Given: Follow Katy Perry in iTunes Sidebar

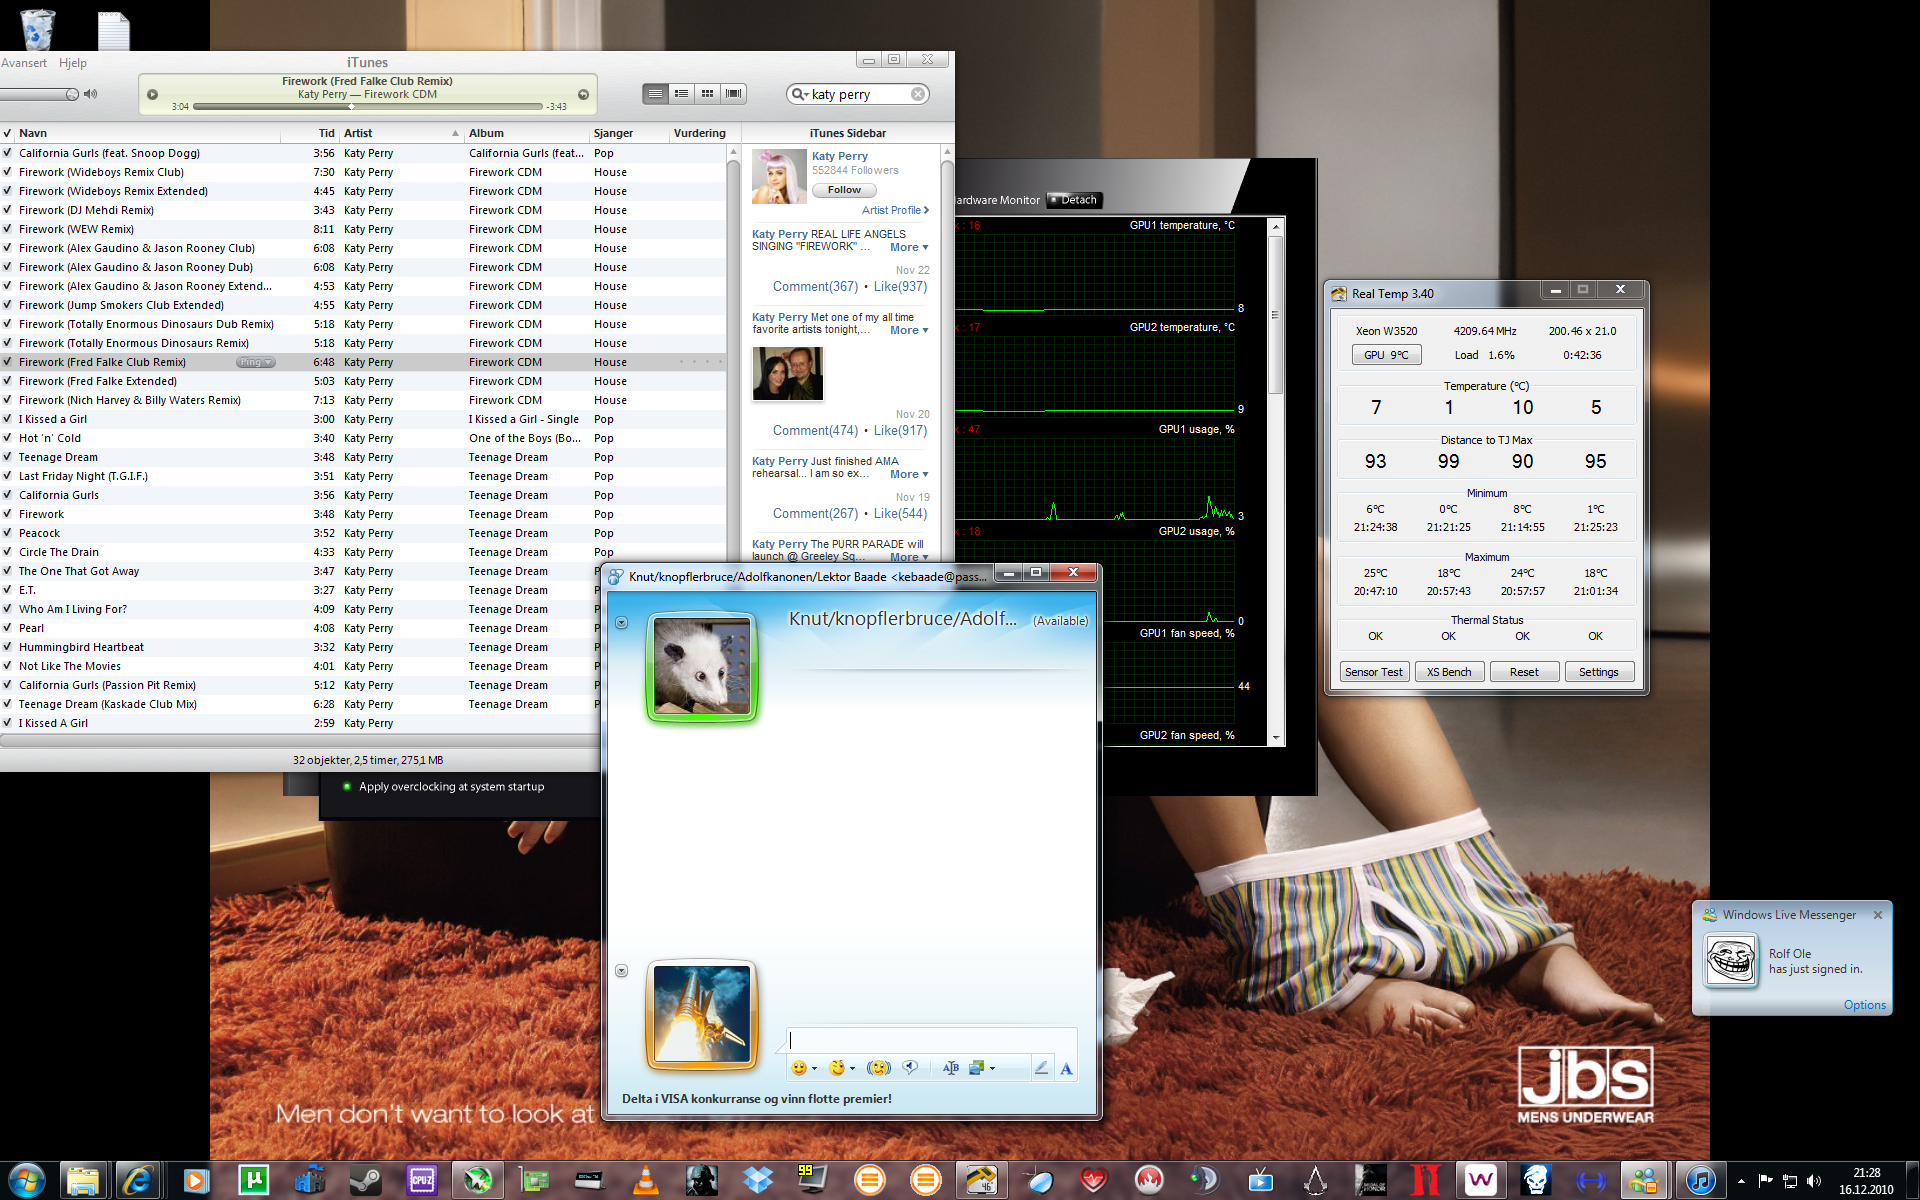Looking at the screenshot, I should coord(844,190).
